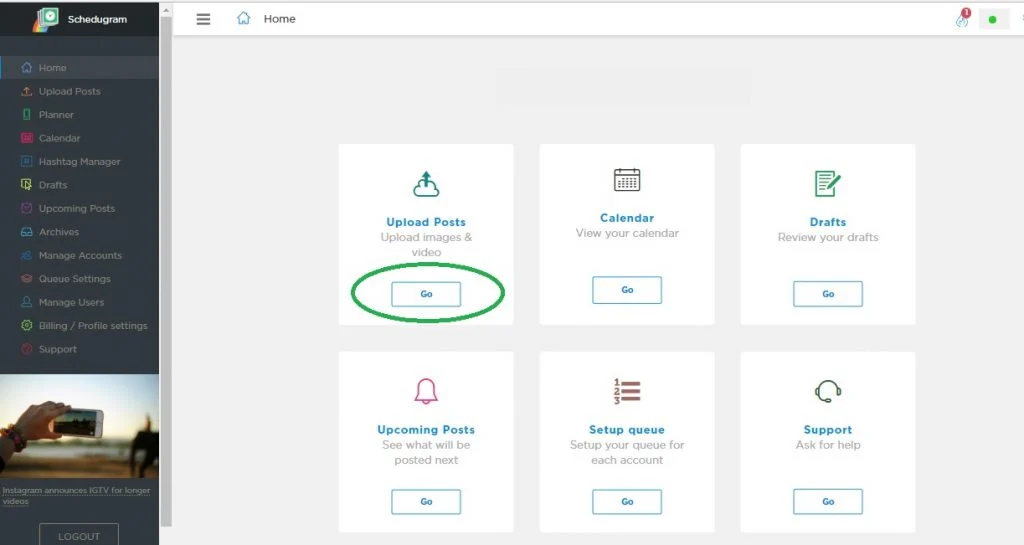1024x545 pixels.
Task: Click the Archives sidebar icon
Action: (26, 232)
